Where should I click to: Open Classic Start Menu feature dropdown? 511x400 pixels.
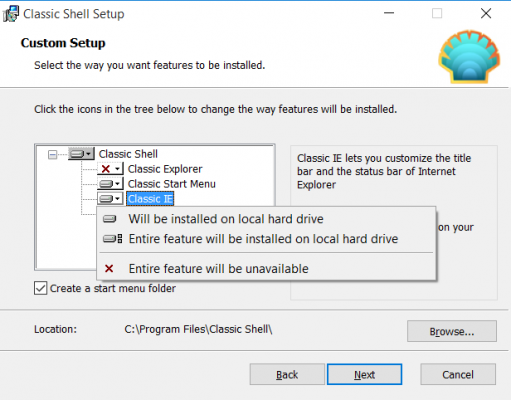[x=110, y=184]
